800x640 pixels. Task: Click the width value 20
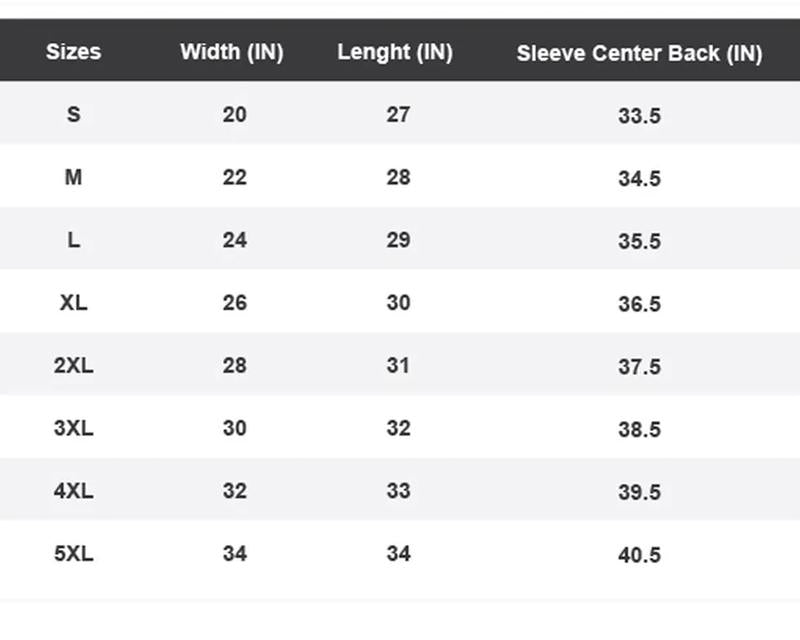[x=234, y=115]
